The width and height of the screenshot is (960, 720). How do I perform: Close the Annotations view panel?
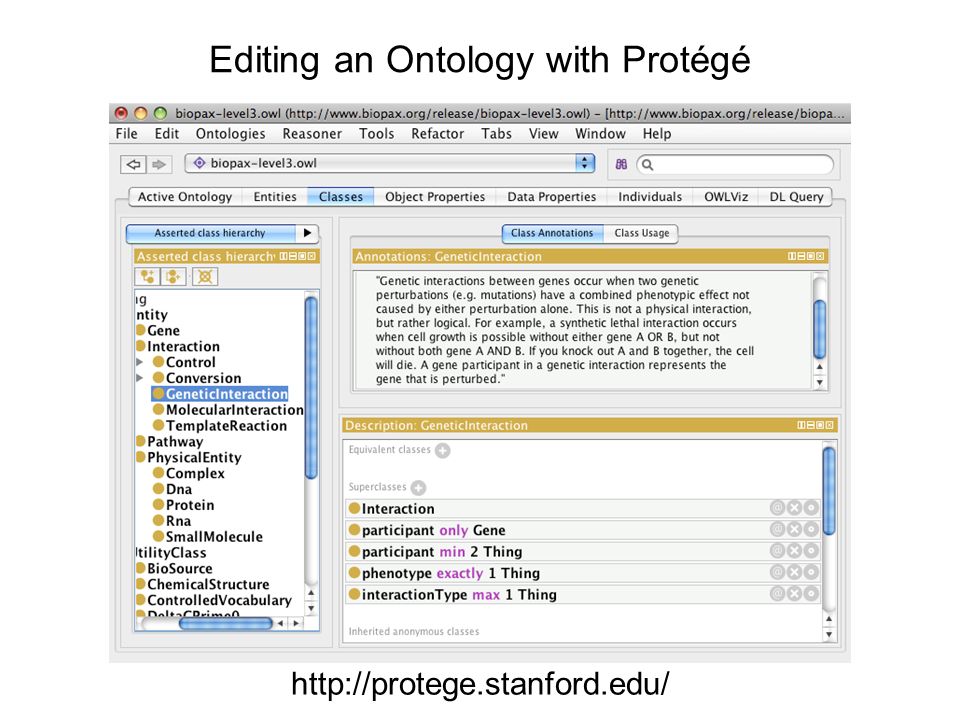820,256
